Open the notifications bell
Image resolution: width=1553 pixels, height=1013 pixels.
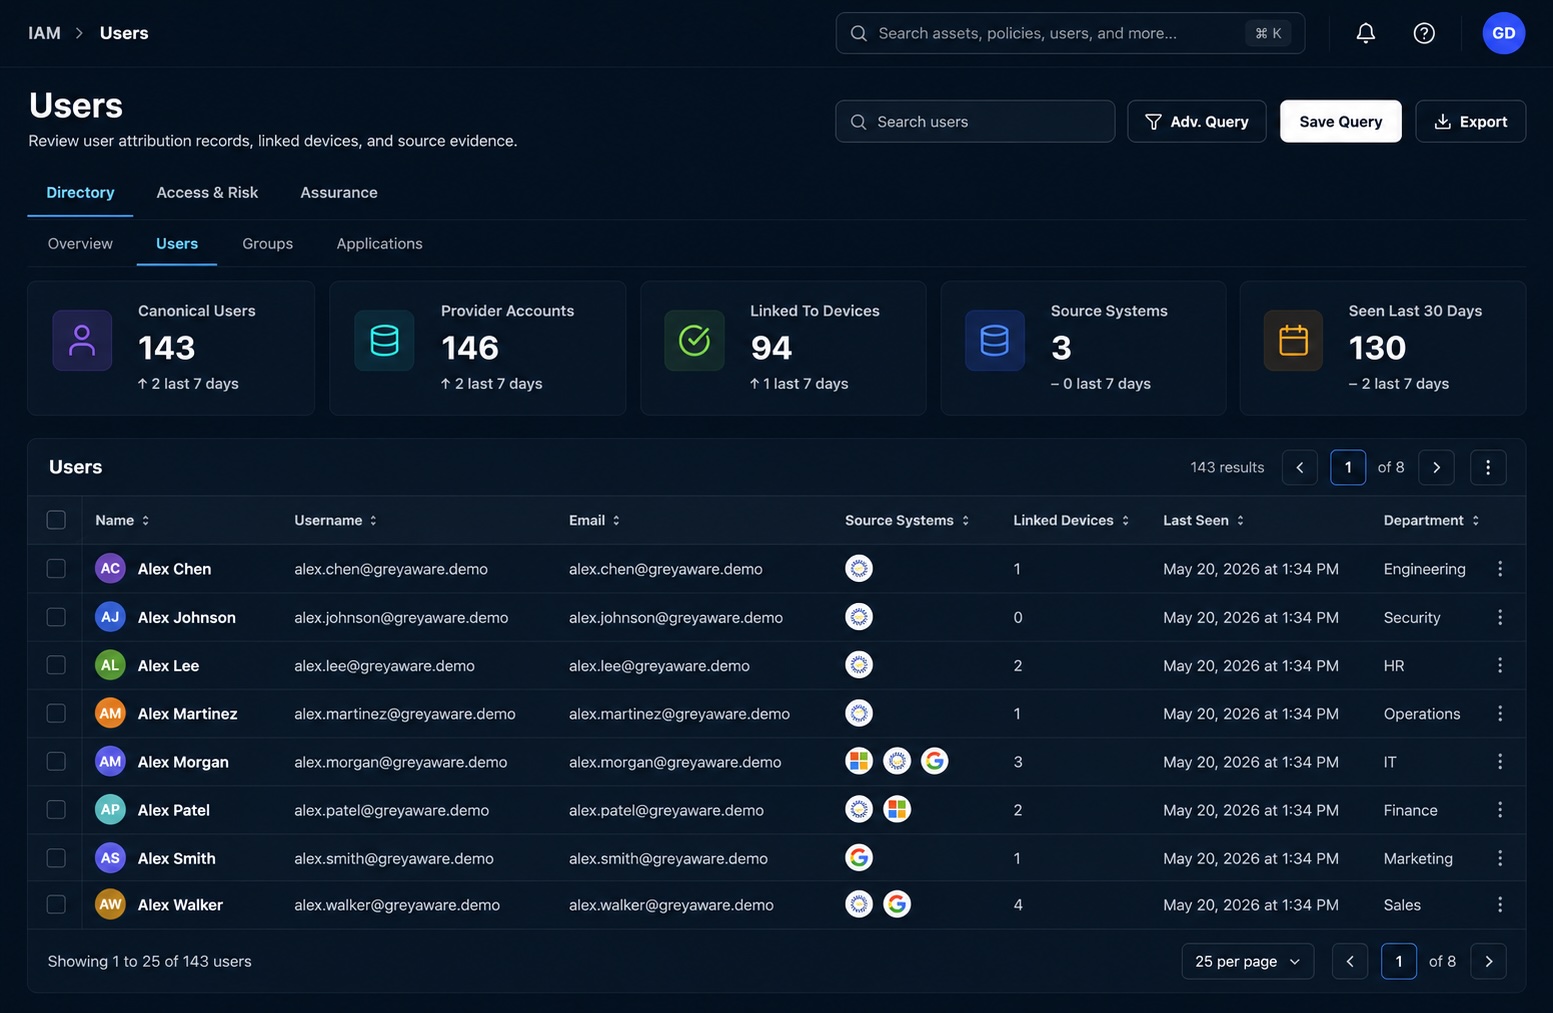1365,33
